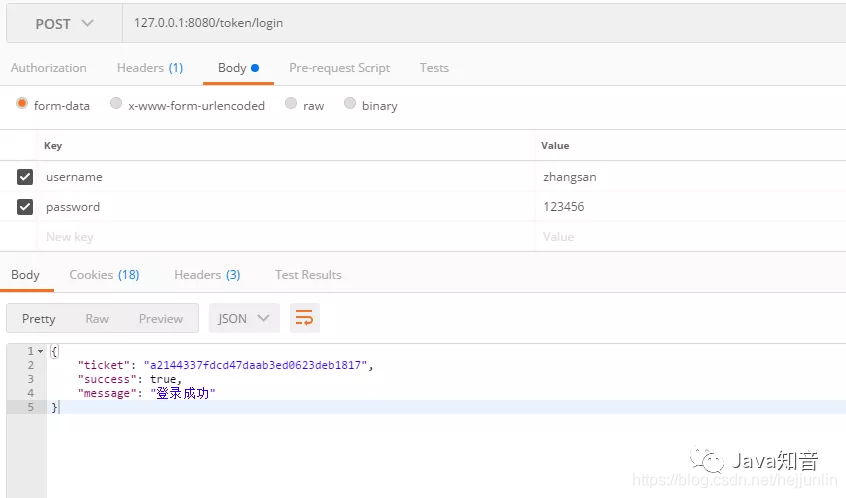Select the form-data radio button
Viewport: 846px width, 498px height.
click(x=22, y=103)
